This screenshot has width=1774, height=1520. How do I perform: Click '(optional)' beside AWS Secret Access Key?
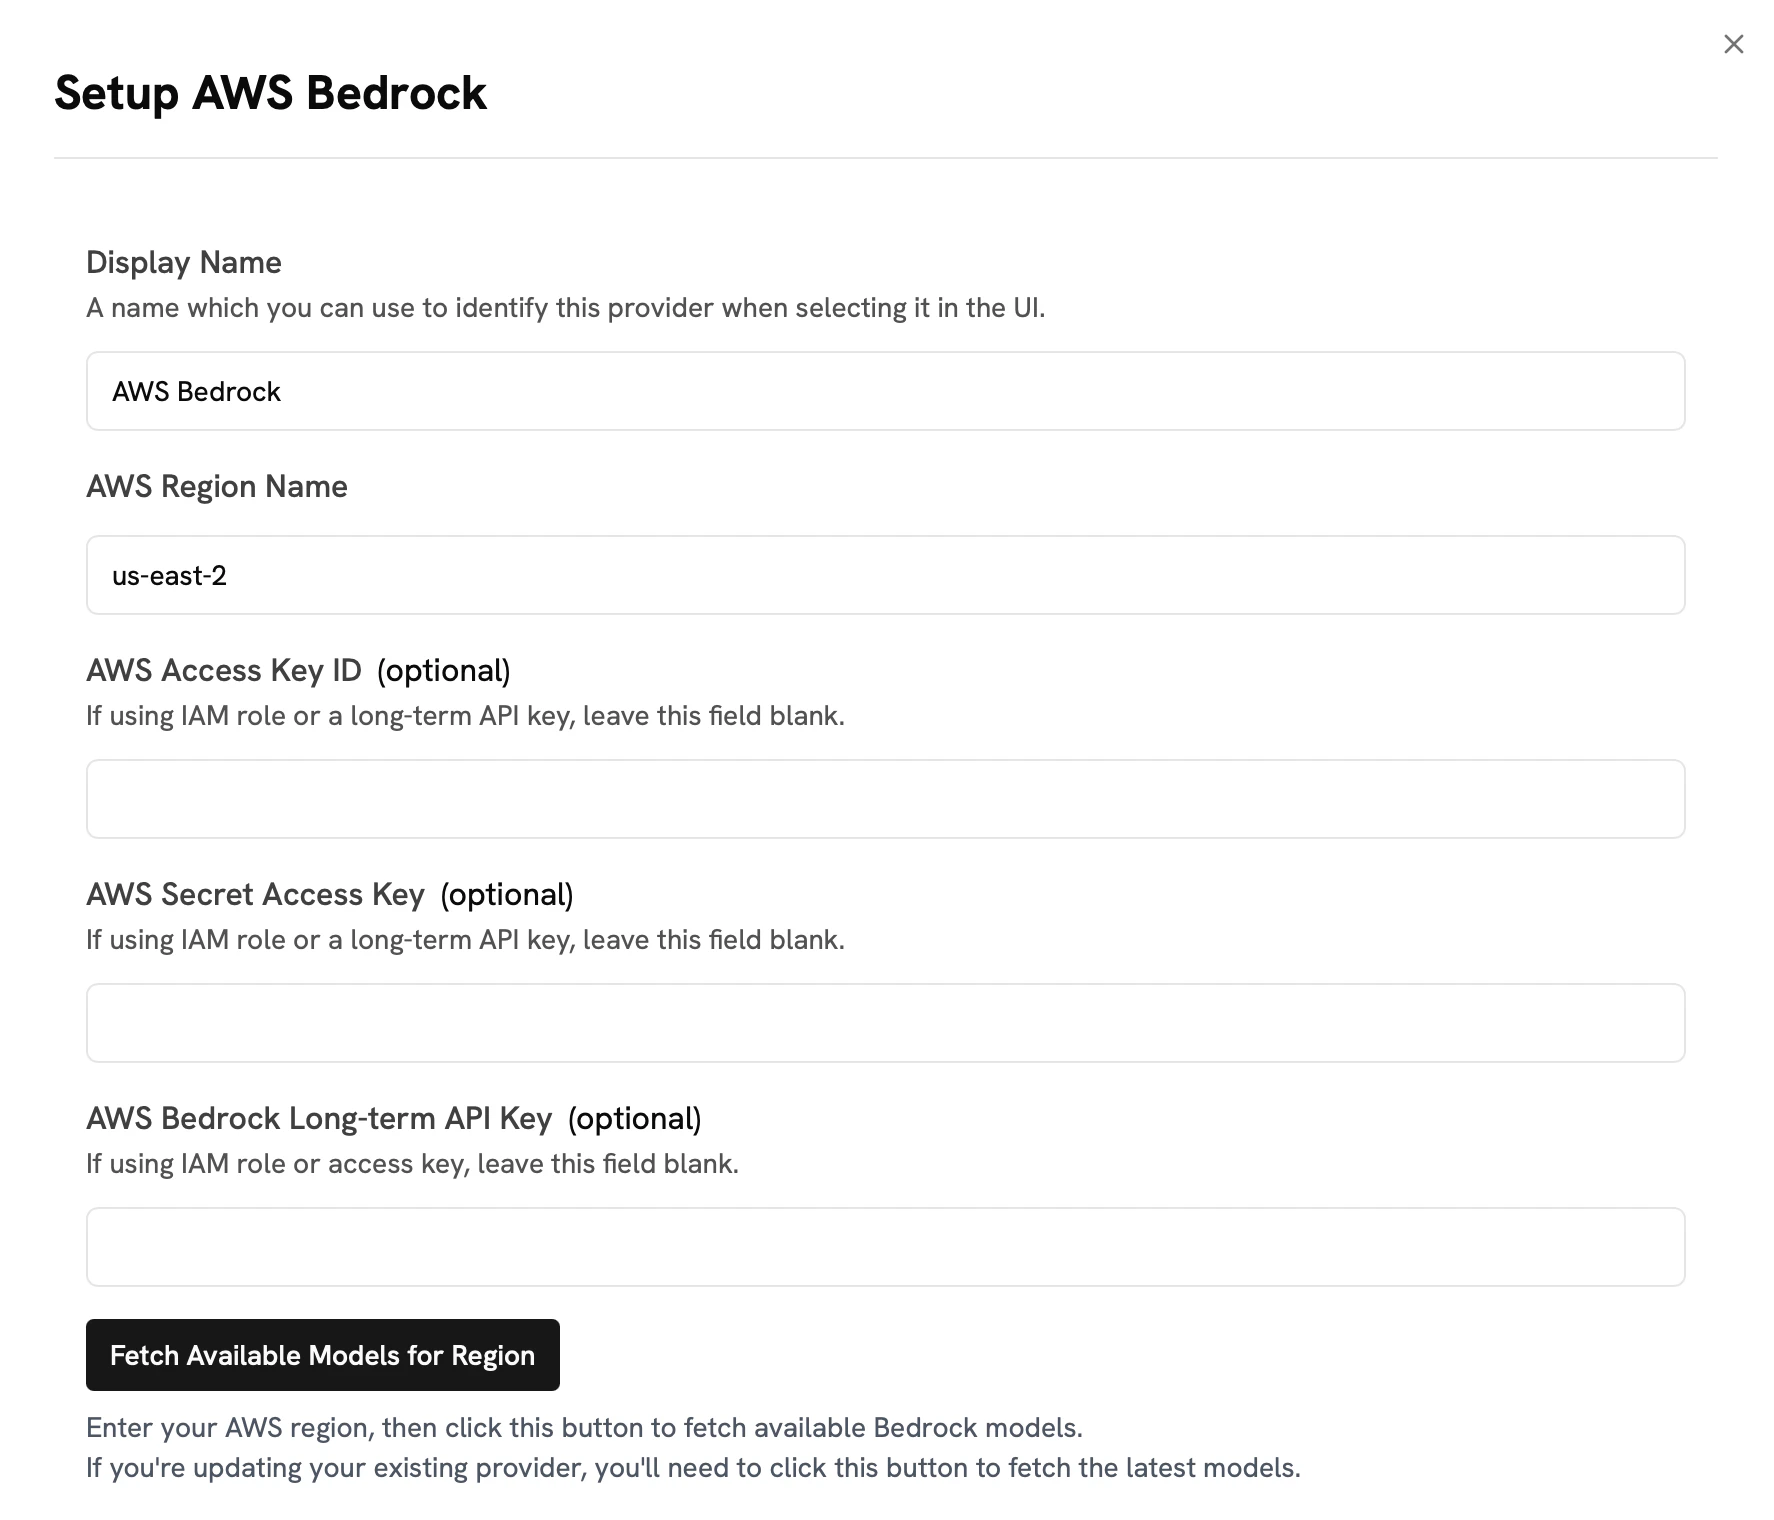coord(507,895)
